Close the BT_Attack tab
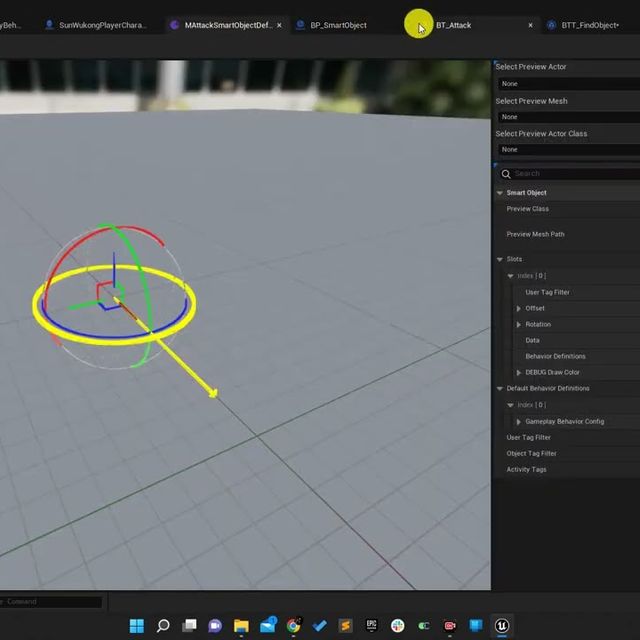Screen dimensions: 640x640 [530, 25]
